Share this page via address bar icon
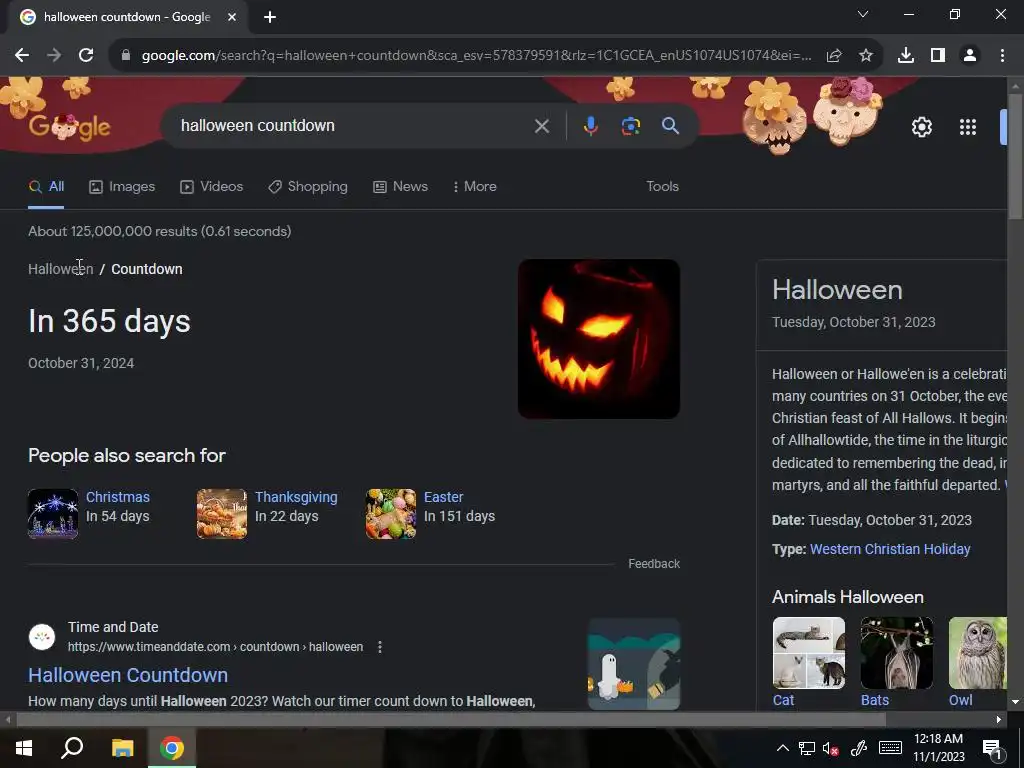 (x=834, y=56)
